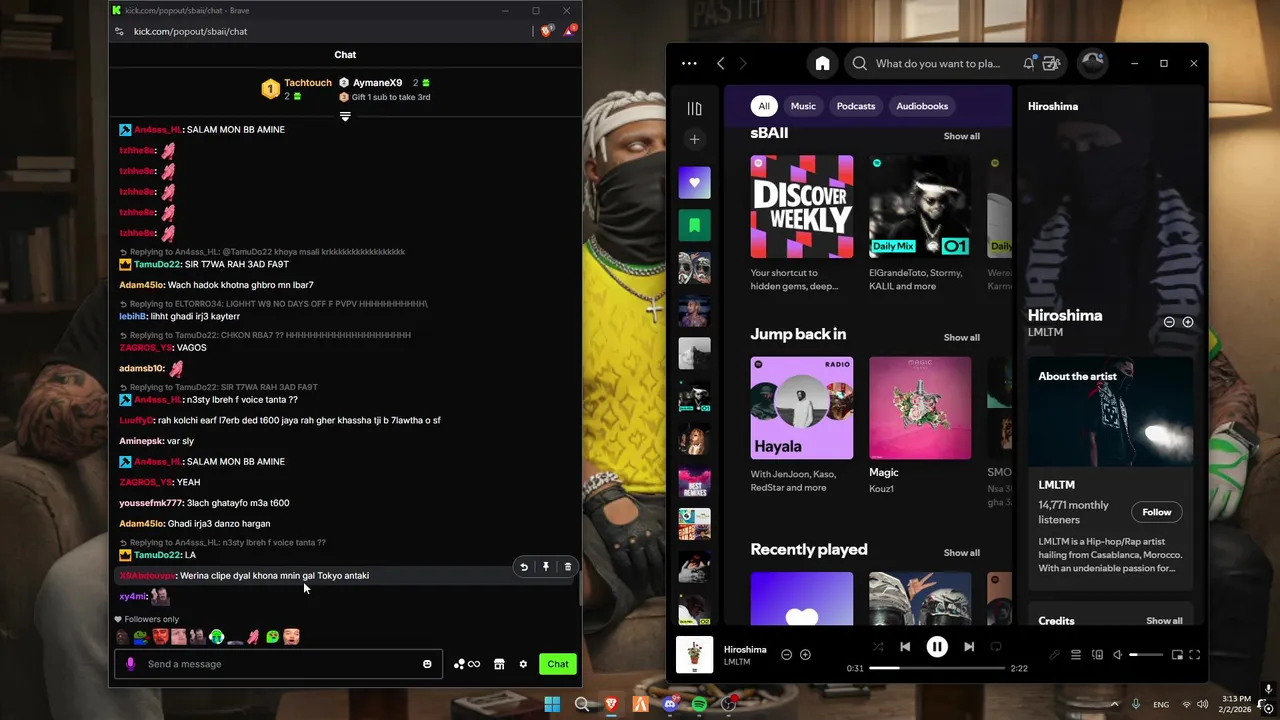
Task: Expand hidden system tray icons
Action: pos(1114,704)
